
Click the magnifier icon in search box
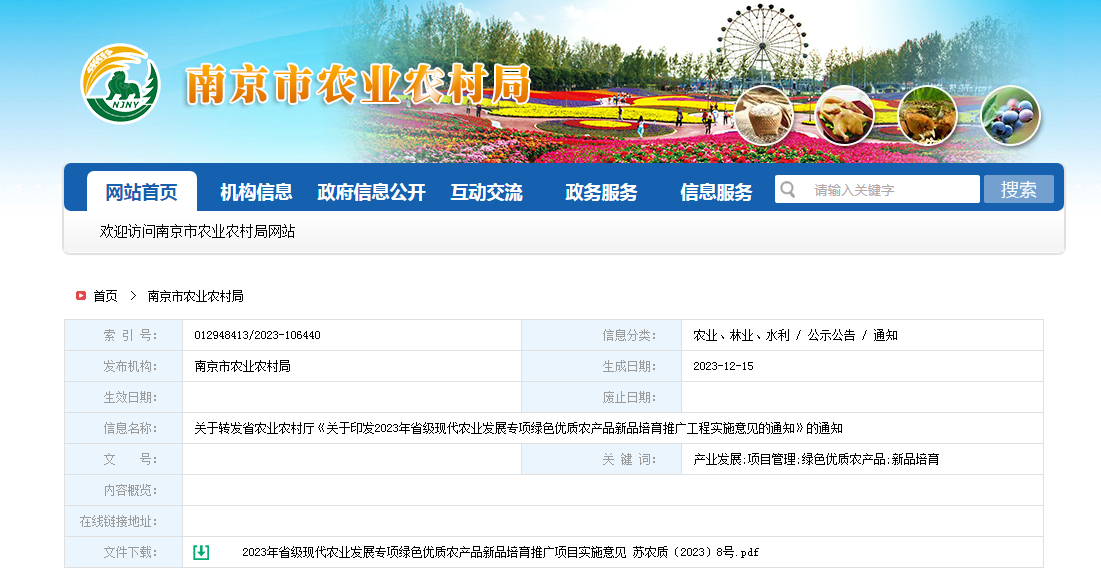(788, 190)
